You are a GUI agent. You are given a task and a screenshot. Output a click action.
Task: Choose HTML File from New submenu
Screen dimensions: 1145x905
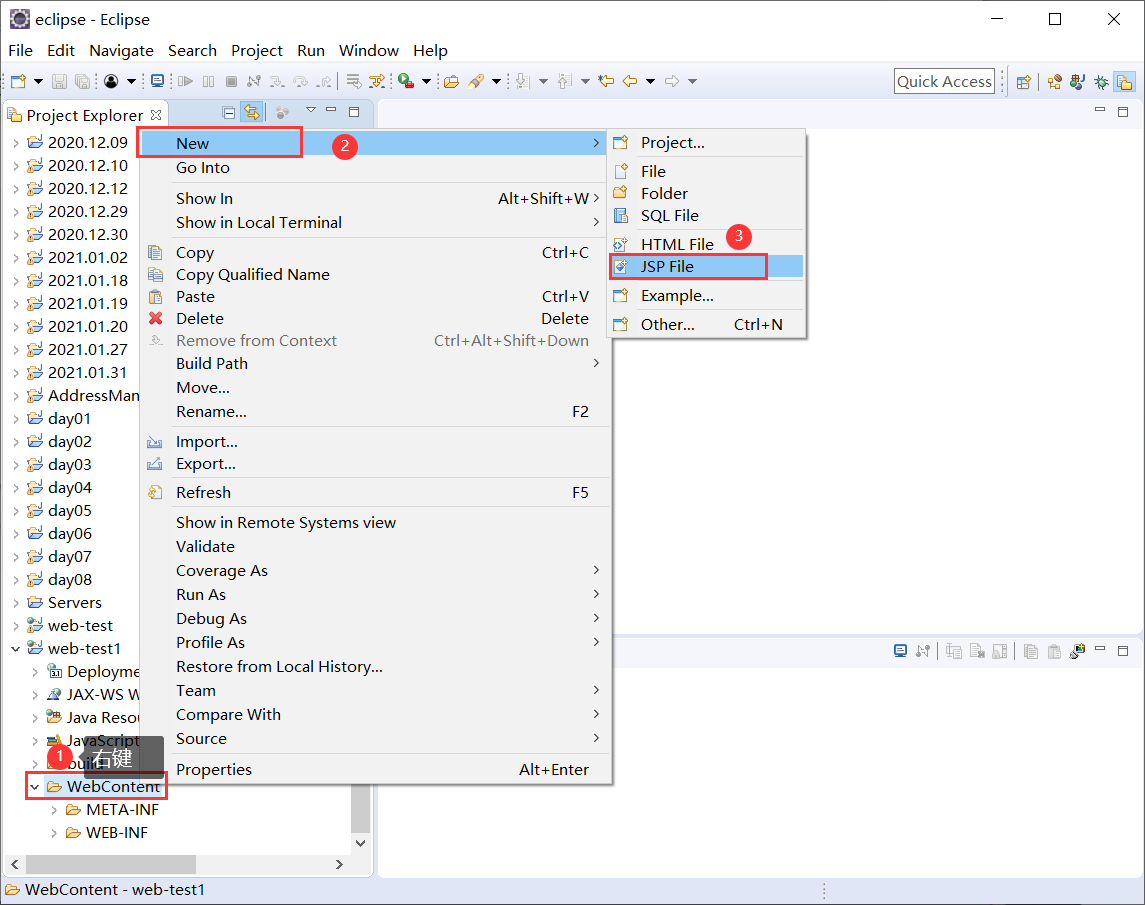click(x=706, y=244)
